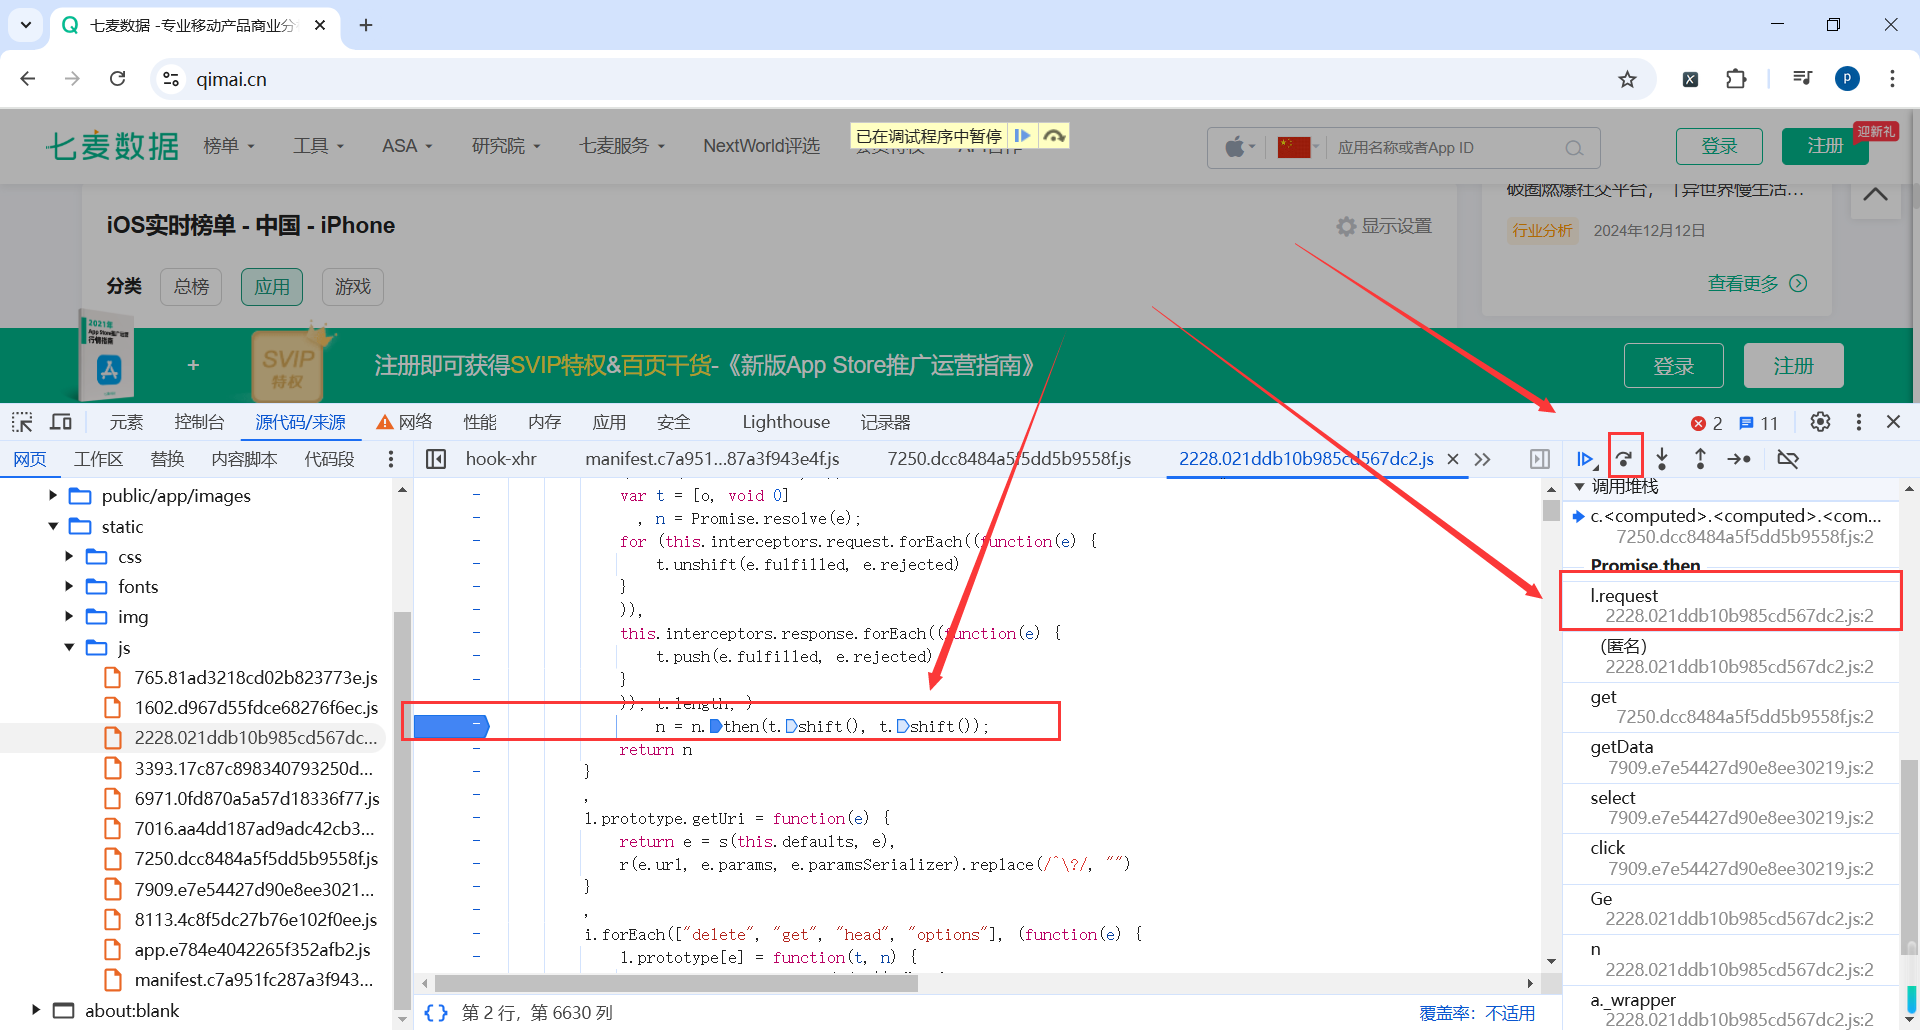The image size is (1920, 1030).
Task: Step out of current function
Action: pyautogui.click(x=1700, y=459)
